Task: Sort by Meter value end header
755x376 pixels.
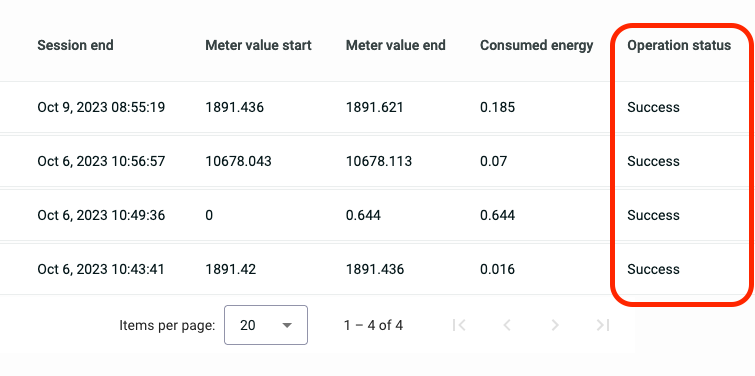Action: [396, 45]
